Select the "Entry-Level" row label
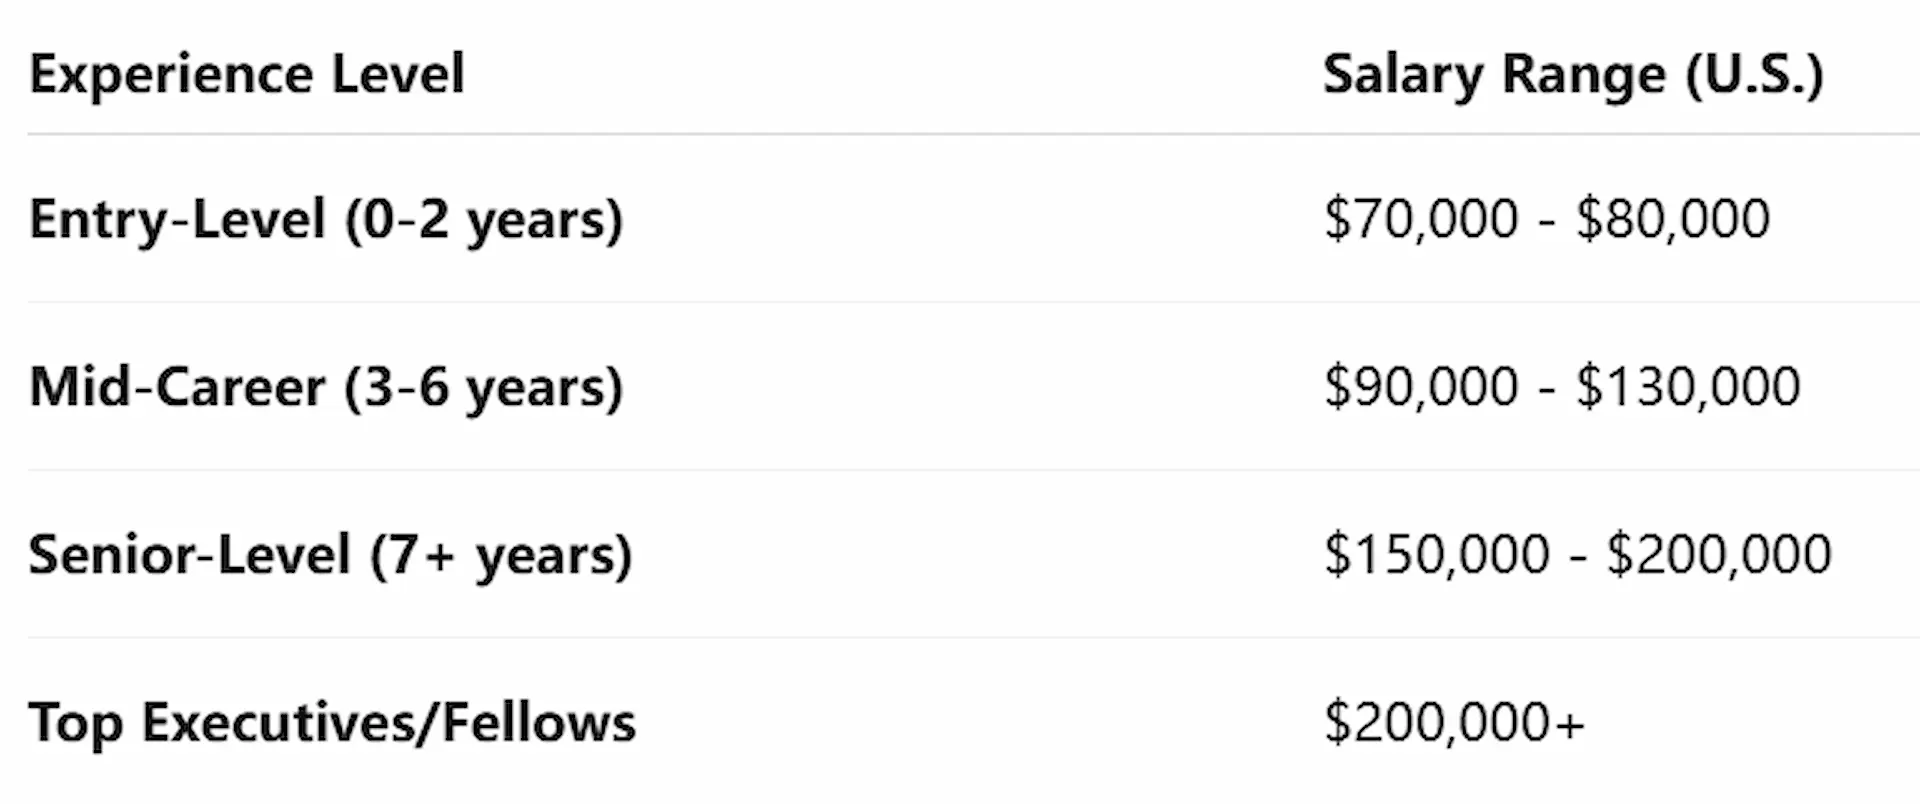Viewport: 1920px width, 804px height. [x=177, y=219]
